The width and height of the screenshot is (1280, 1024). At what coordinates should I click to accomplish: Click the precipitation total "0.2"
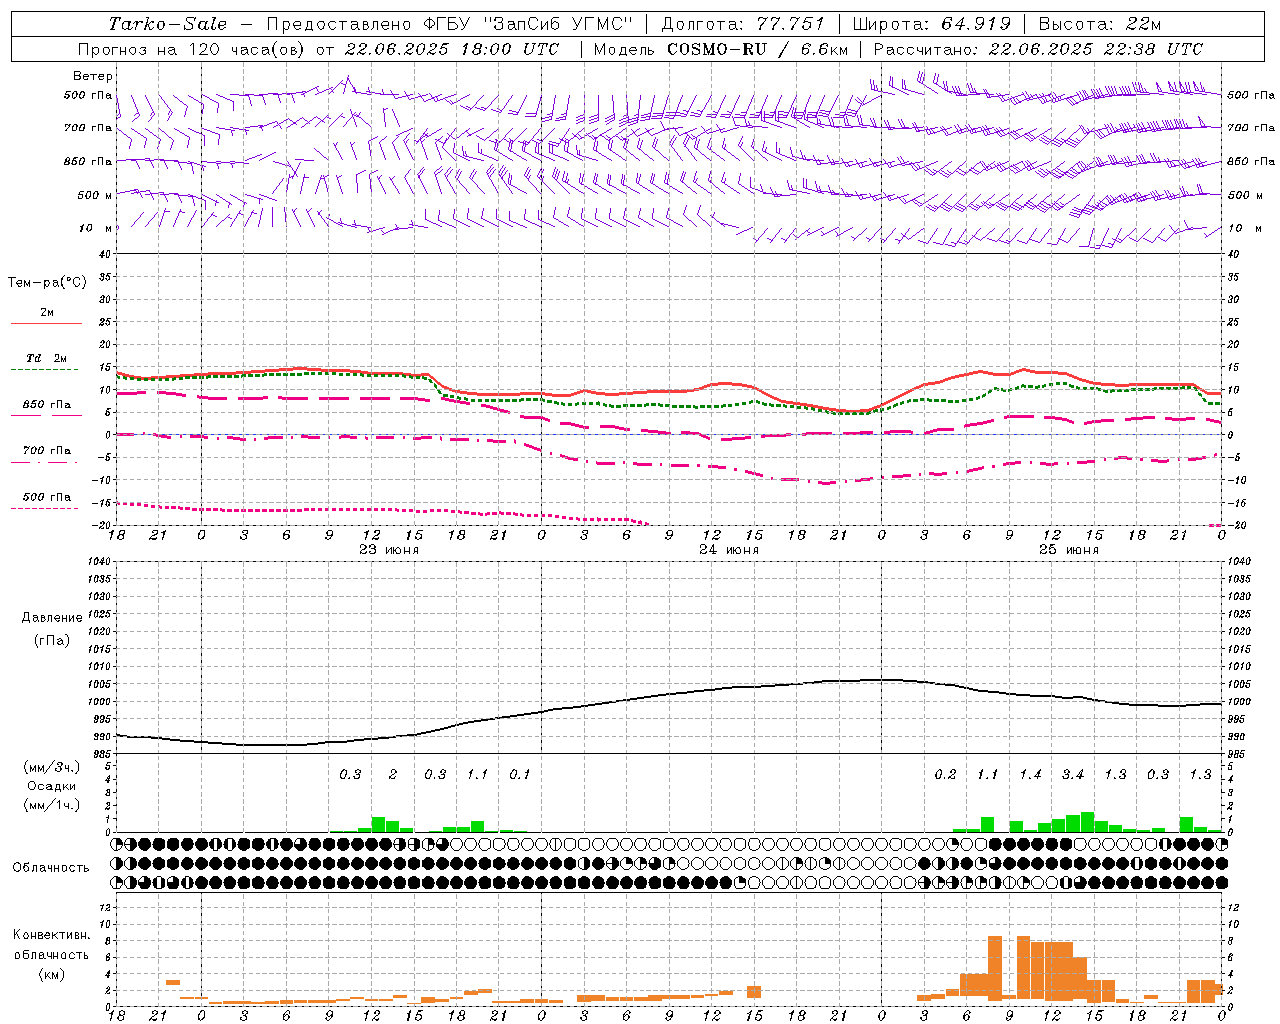pyautogui.click(x=945, y=774)
